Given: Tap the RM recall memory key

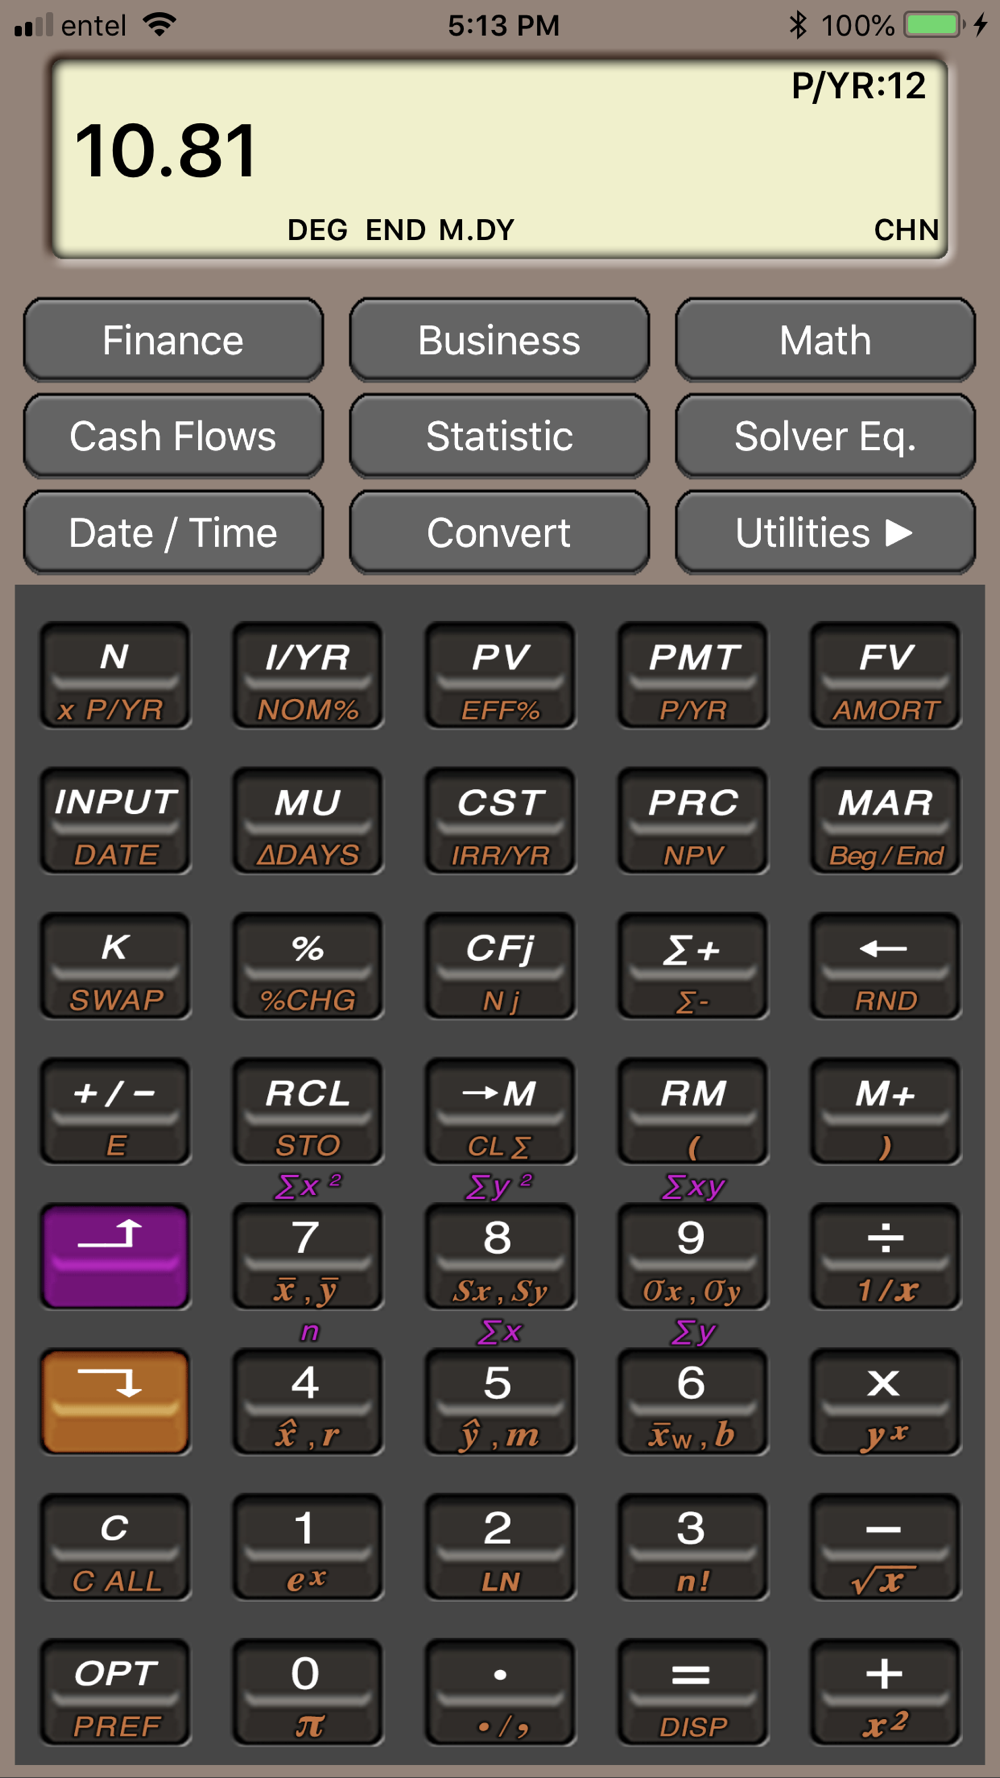Looking at the screenshot, I should 693,1111.
